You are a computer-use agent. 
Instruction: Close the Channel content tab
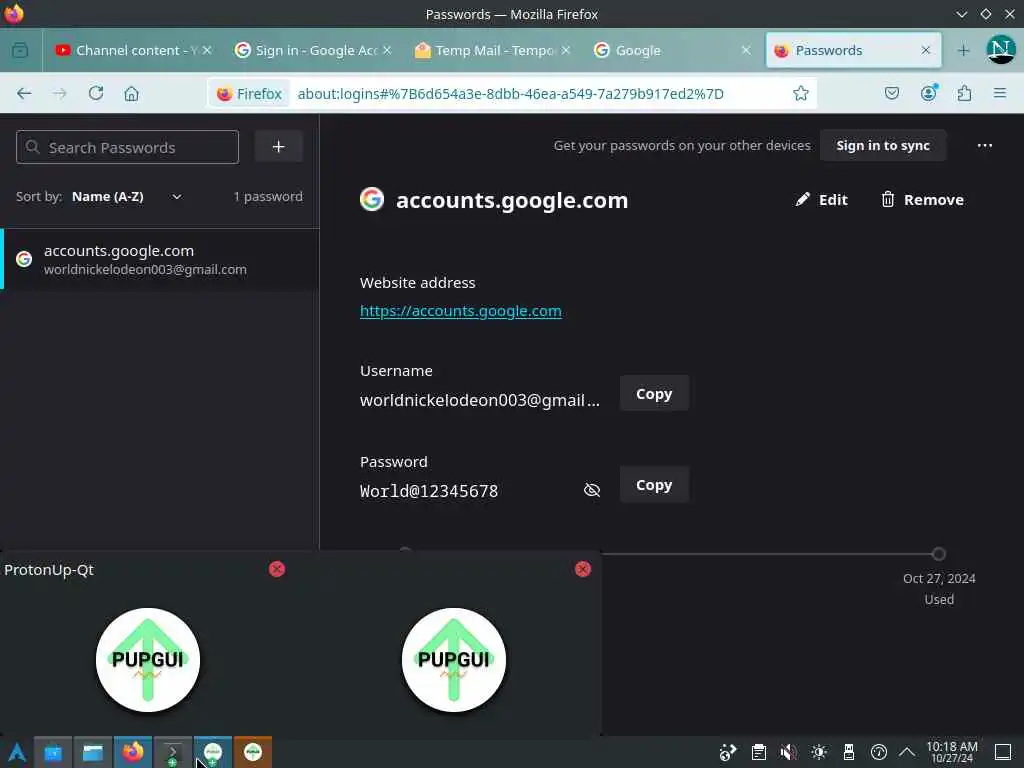(207, 50)
